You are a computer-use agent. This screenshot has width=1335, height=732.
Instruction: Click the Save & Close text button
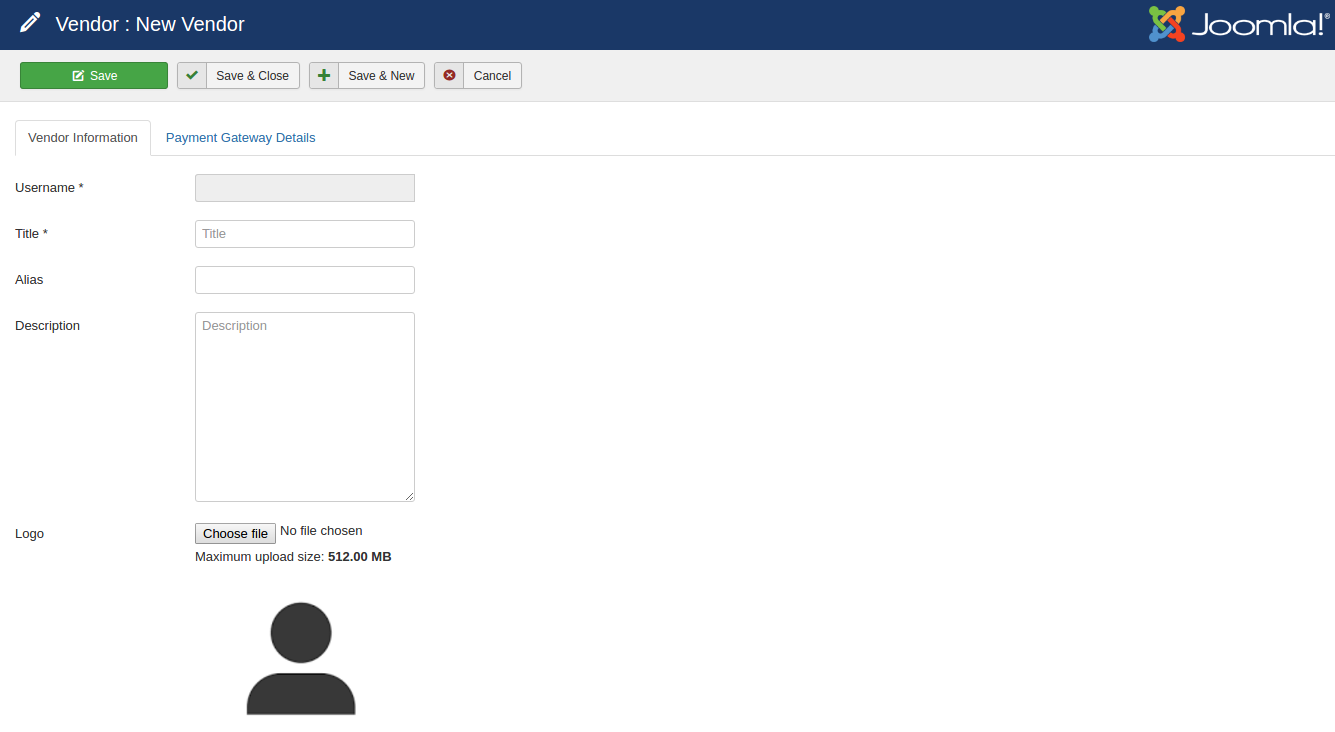[x=252, y=76]
